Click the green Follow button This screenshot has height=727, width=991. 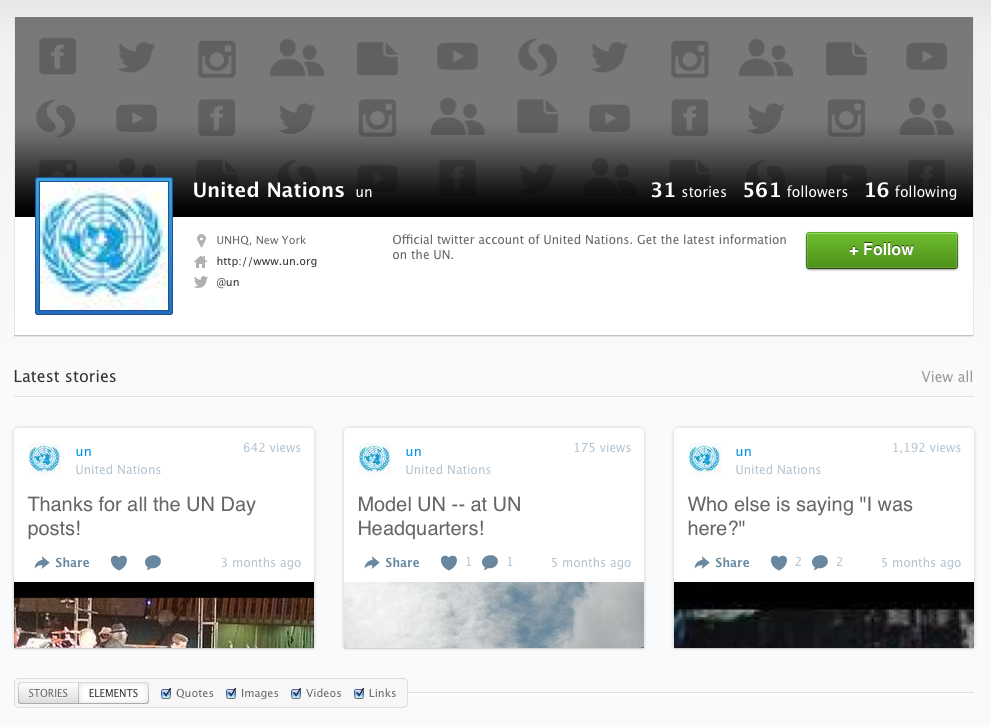882,250
